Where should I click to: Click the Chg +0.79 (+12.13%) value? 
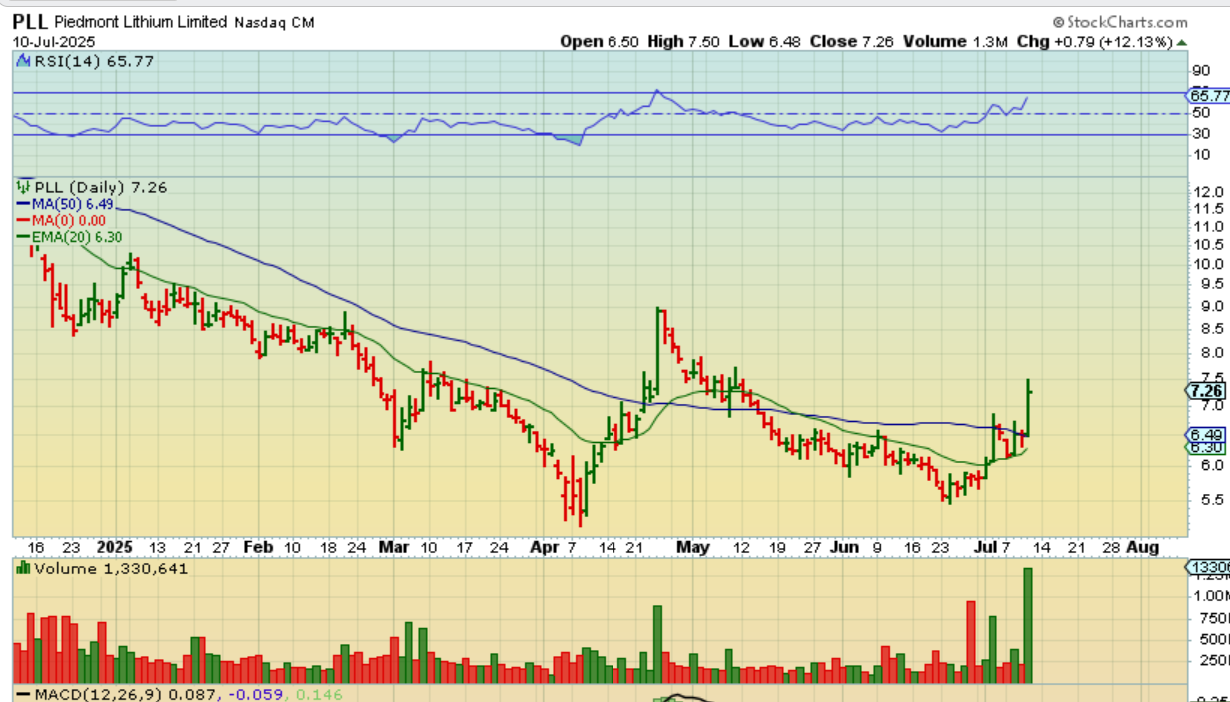[x=1094, y=42]
